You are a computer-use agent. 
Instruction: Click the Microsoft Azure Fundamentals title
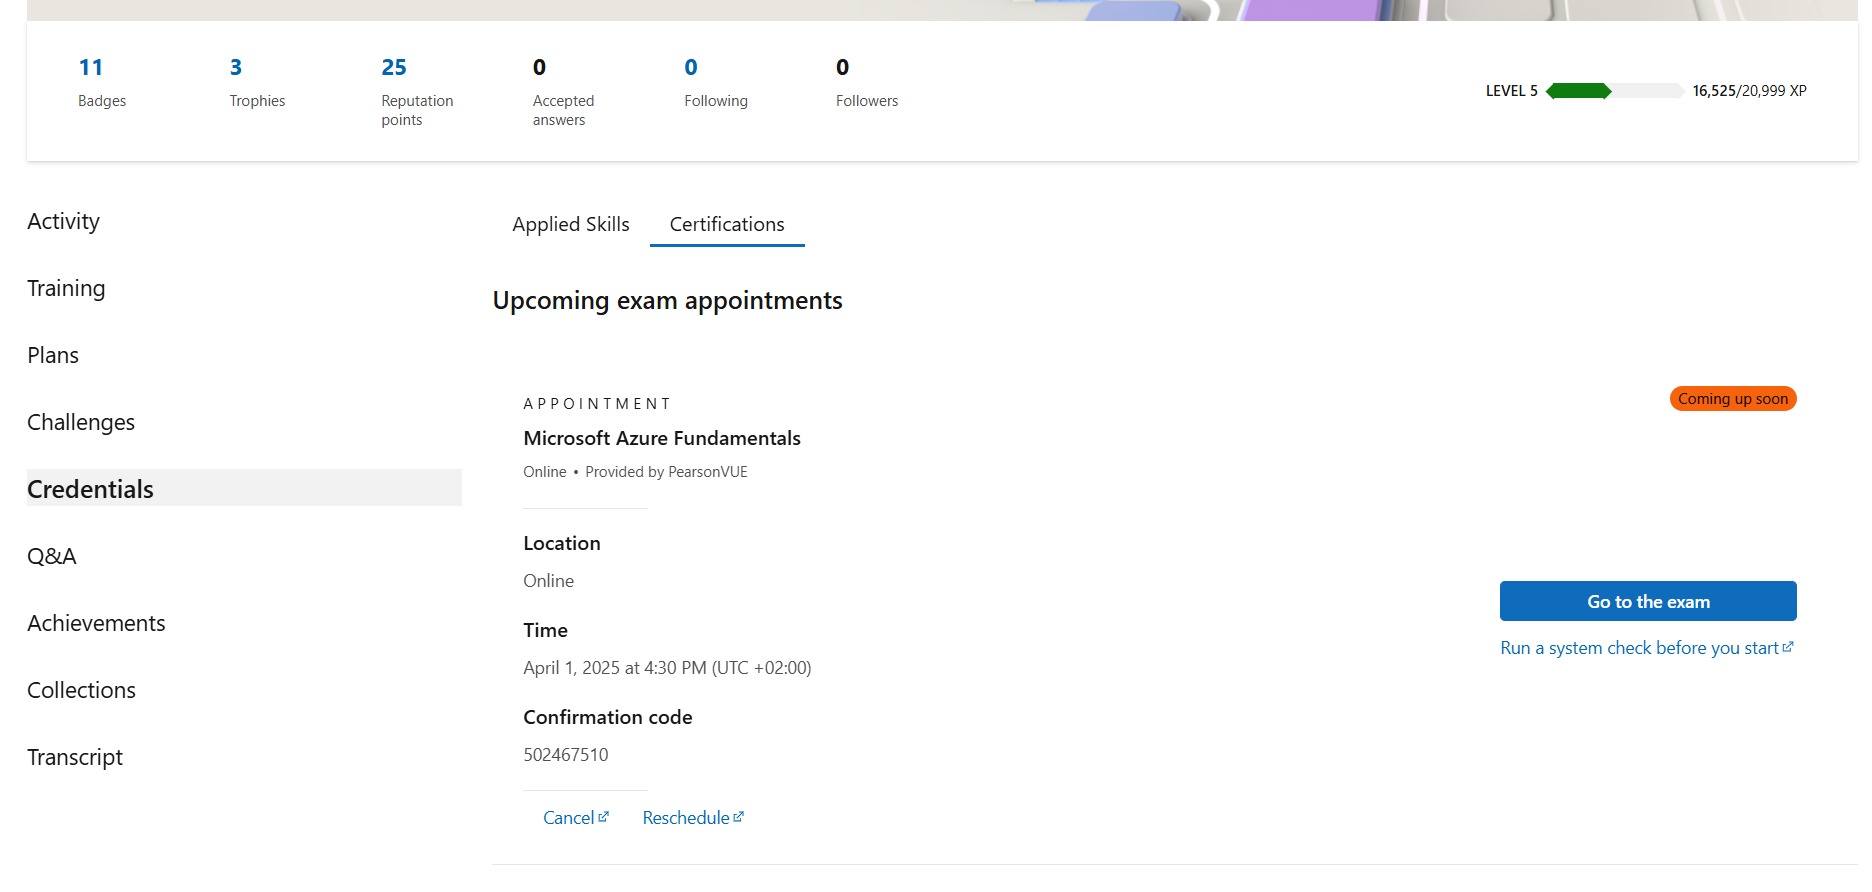coord(662,438)
